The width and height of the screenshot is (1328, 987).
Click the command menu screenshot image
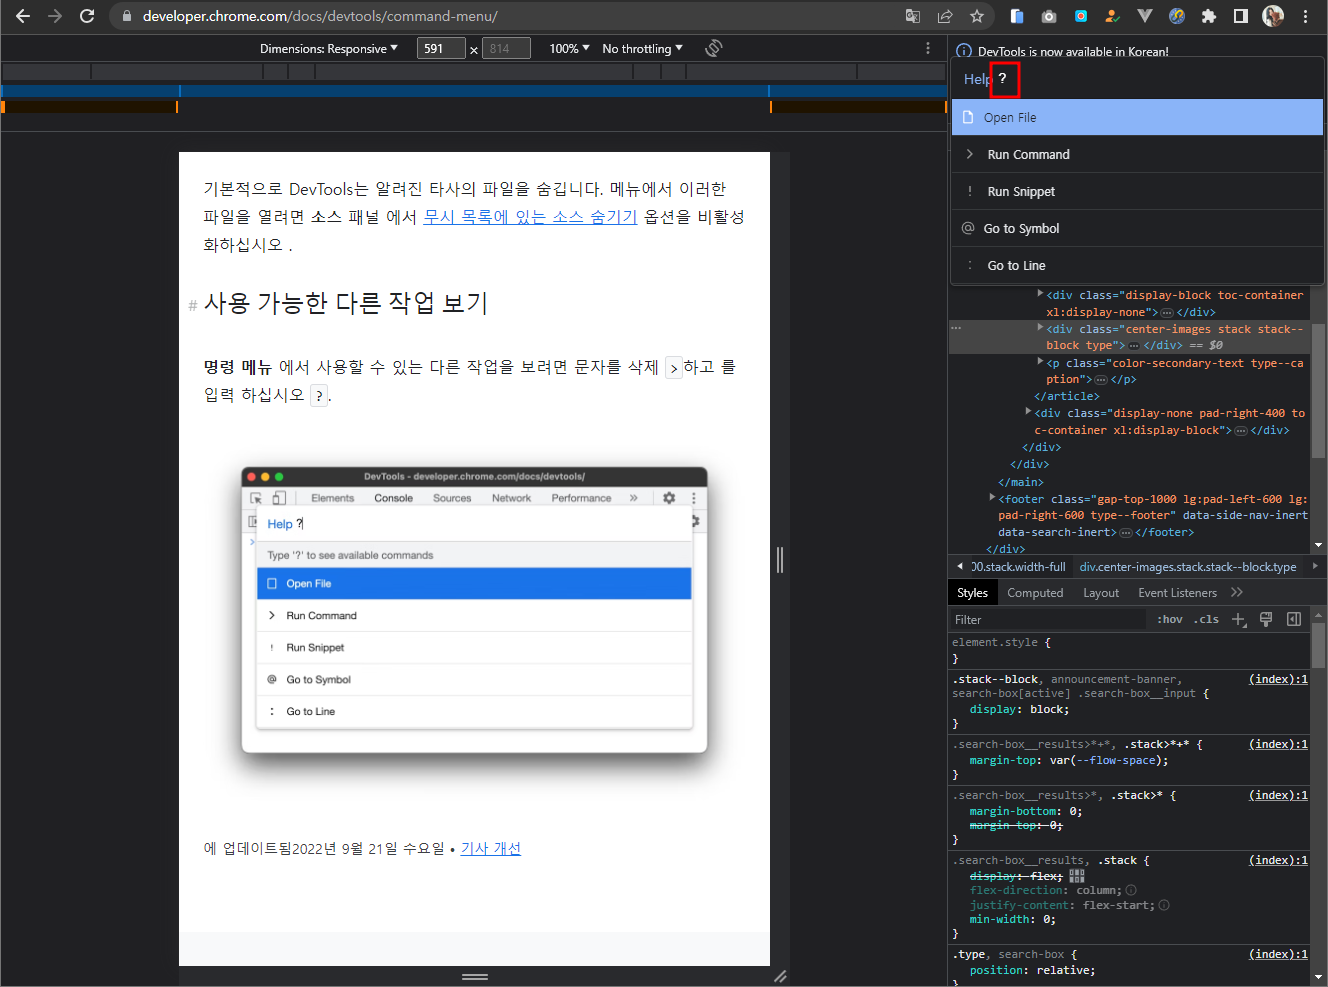point(474,610)
